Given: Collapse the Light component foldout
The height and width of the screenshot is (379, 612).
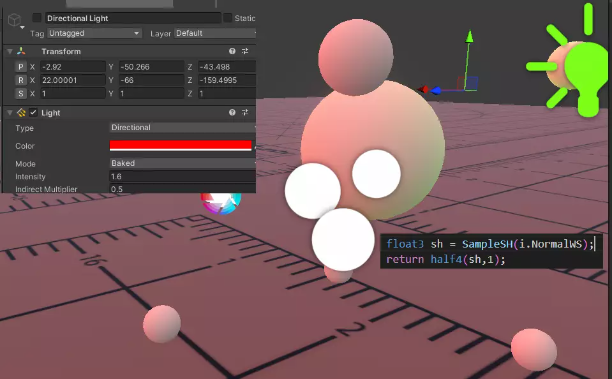Looking at the screenshot, I should (10, 113).
